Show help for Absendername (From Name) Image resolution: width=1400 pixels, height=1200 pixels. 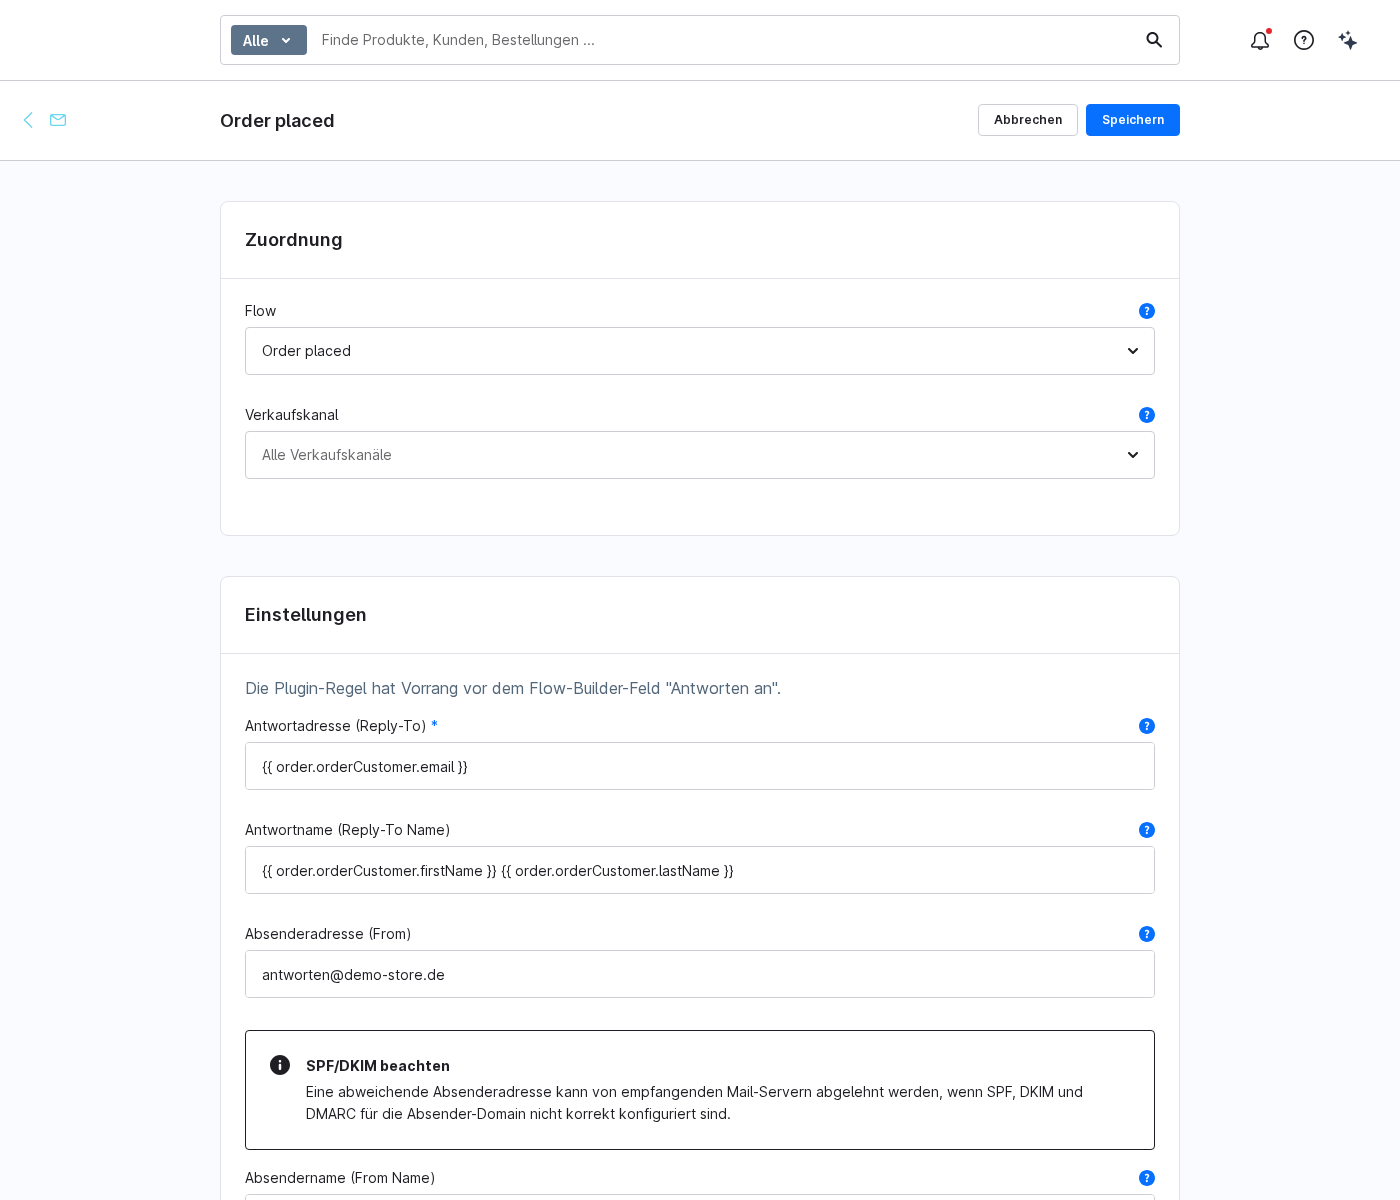tap(1147, 1178)
